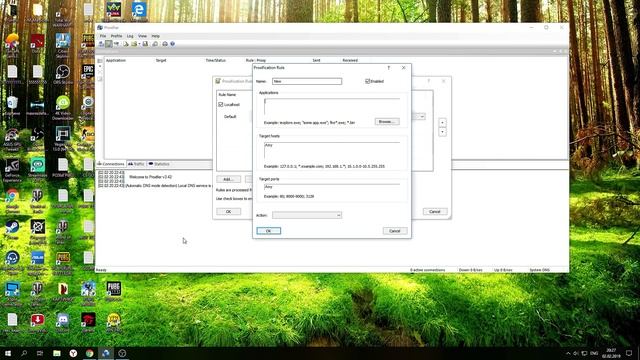Open the Profile menu
640x360 pixels.
coord(116,36)
